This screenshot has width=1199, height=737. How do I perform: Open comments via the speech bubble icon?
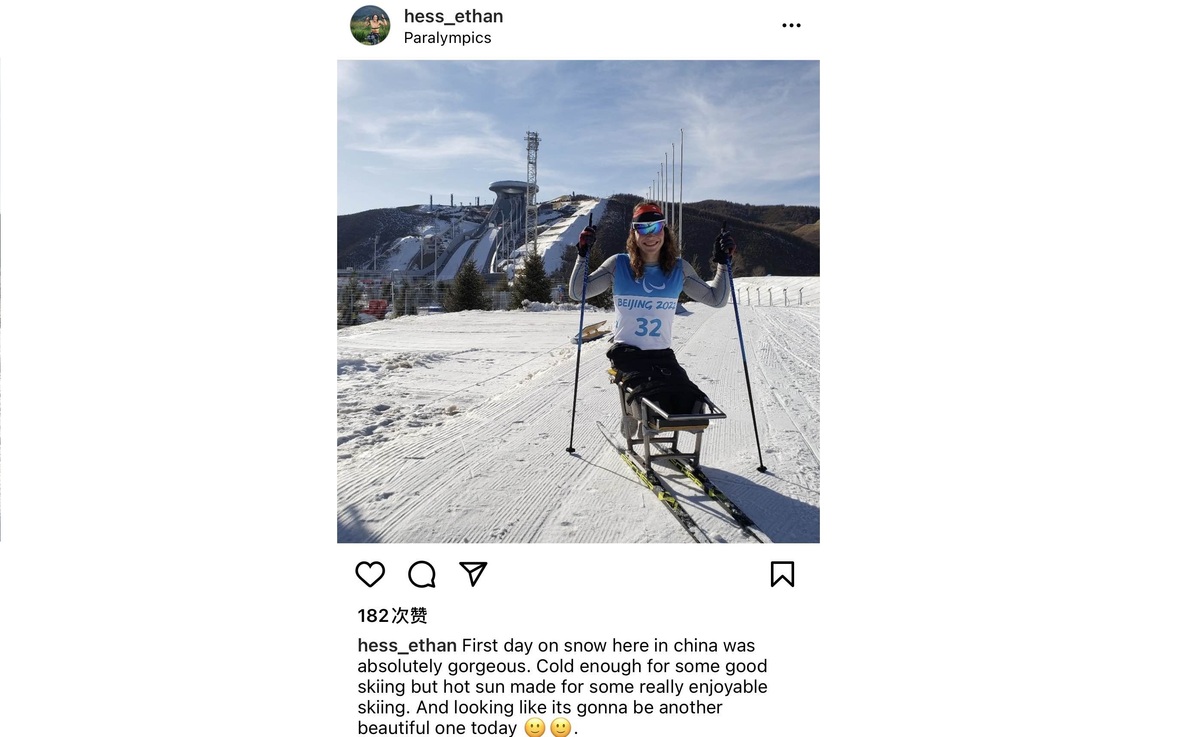(x=421, y=574)
